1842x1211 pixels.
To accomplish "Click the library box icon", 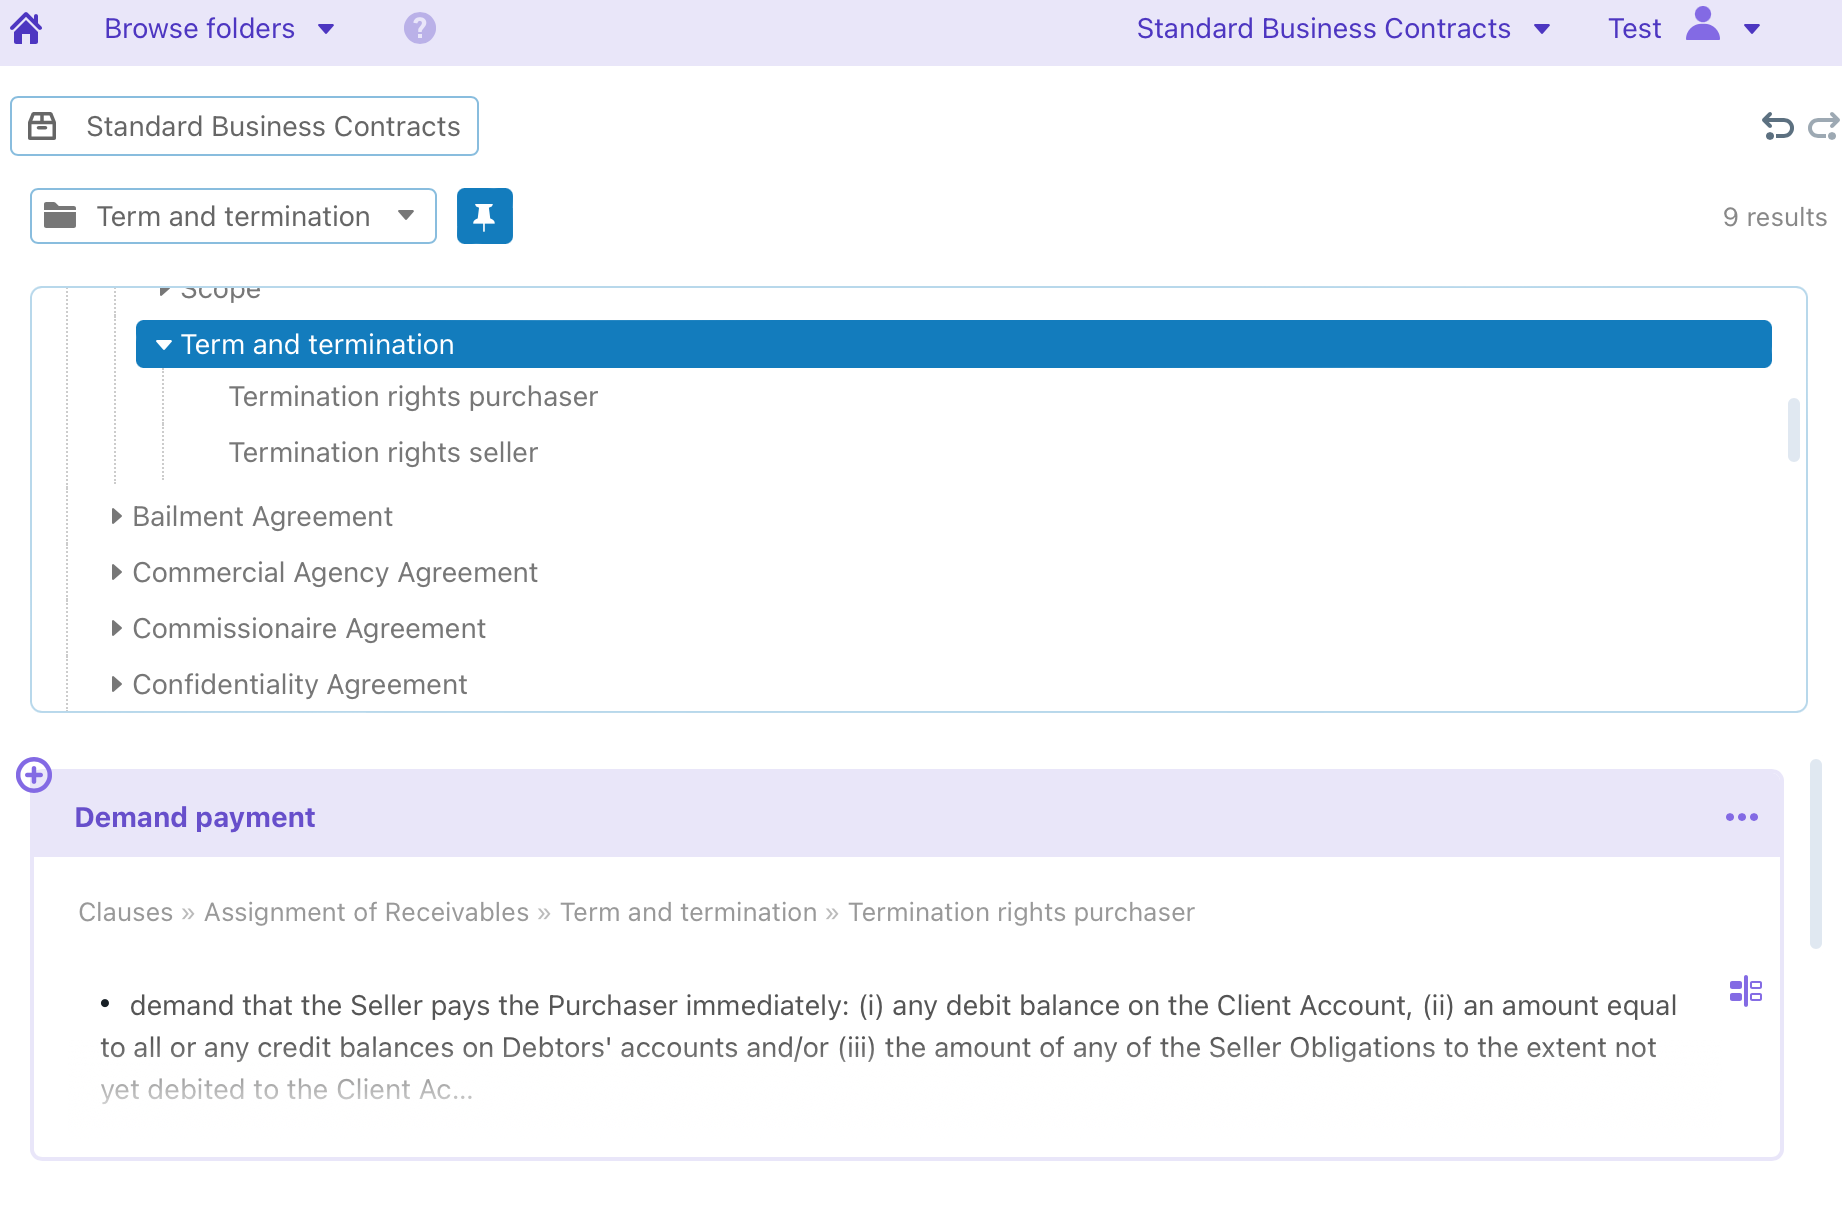I will click(x=42, y=126).
